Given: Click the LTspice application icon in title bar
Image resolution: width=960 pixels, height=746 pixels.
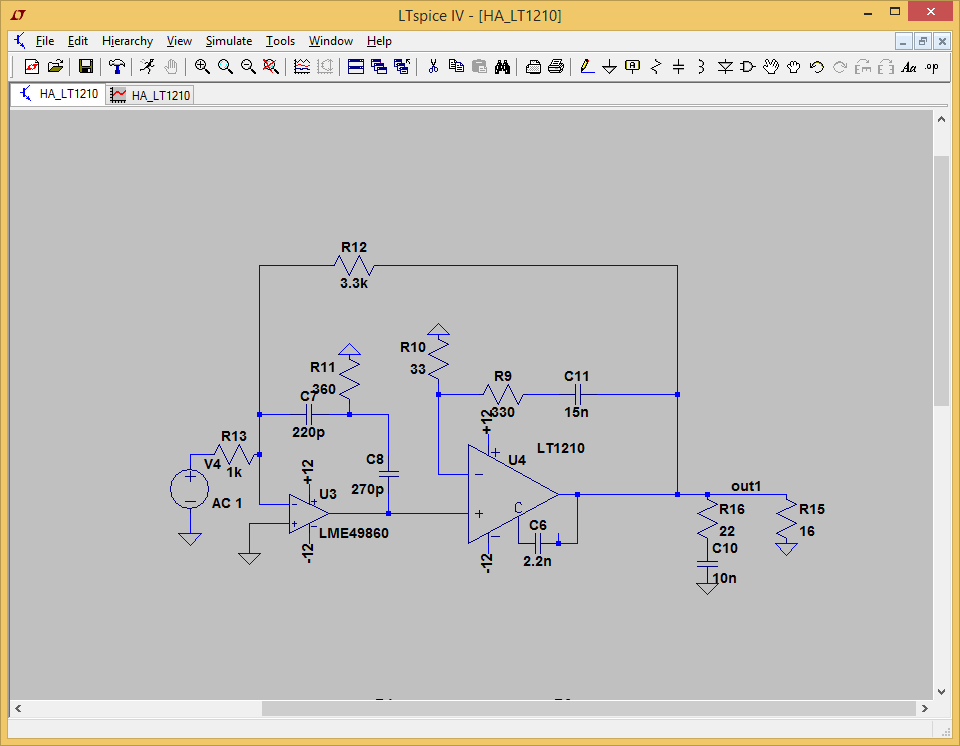Looking at the screenshot, I should tap(18, 15).
